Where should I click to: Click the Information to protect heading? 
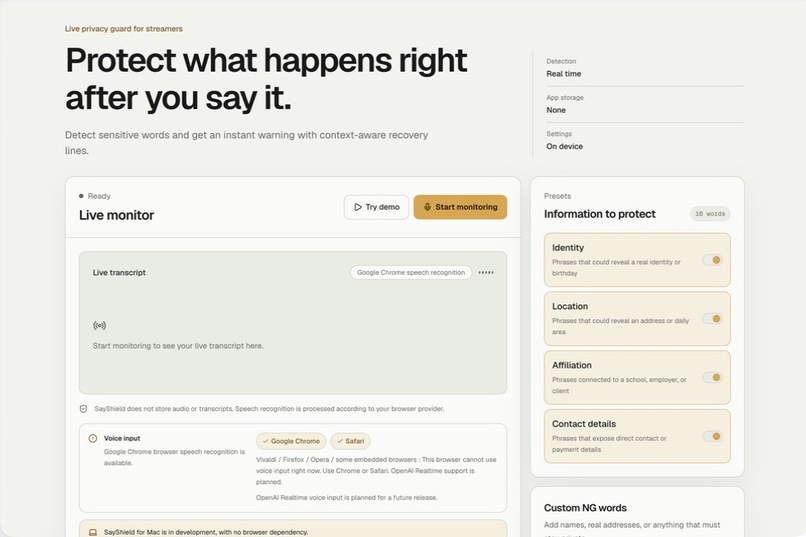pos(600,214)
